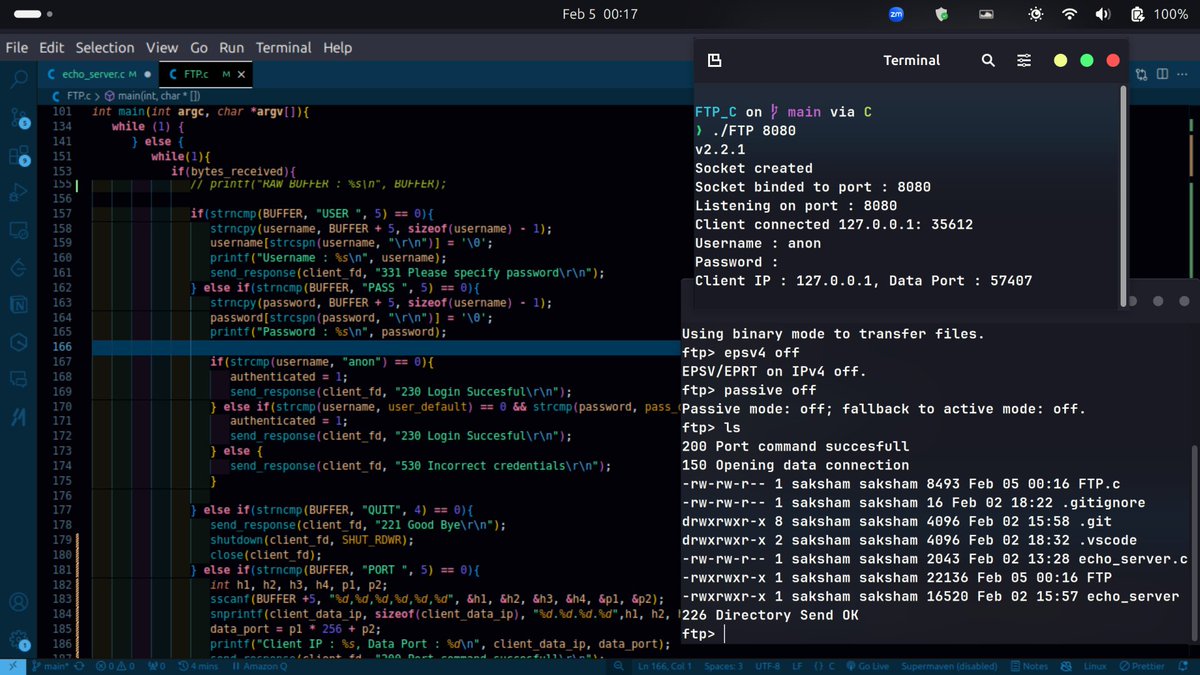Click the 'Username : anon' line in Terminal
This screenshot has height=675, width=1200.
tap(758, 243)
